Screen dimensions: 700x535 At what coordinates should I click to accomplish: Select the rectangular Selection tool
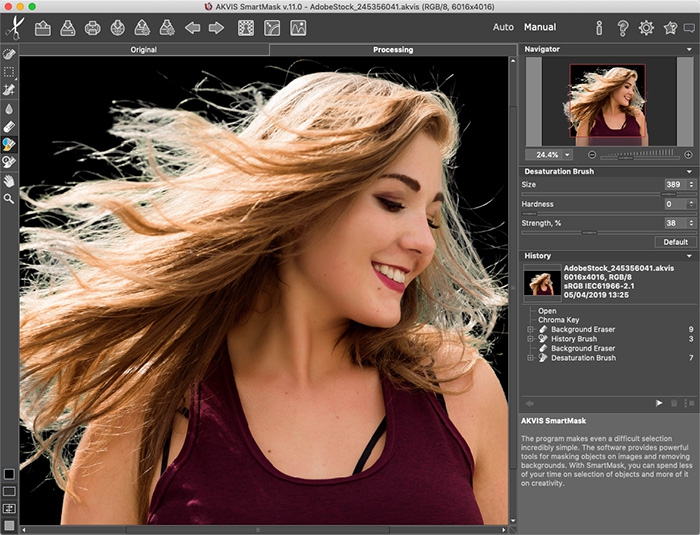click(x=9, y=71)
